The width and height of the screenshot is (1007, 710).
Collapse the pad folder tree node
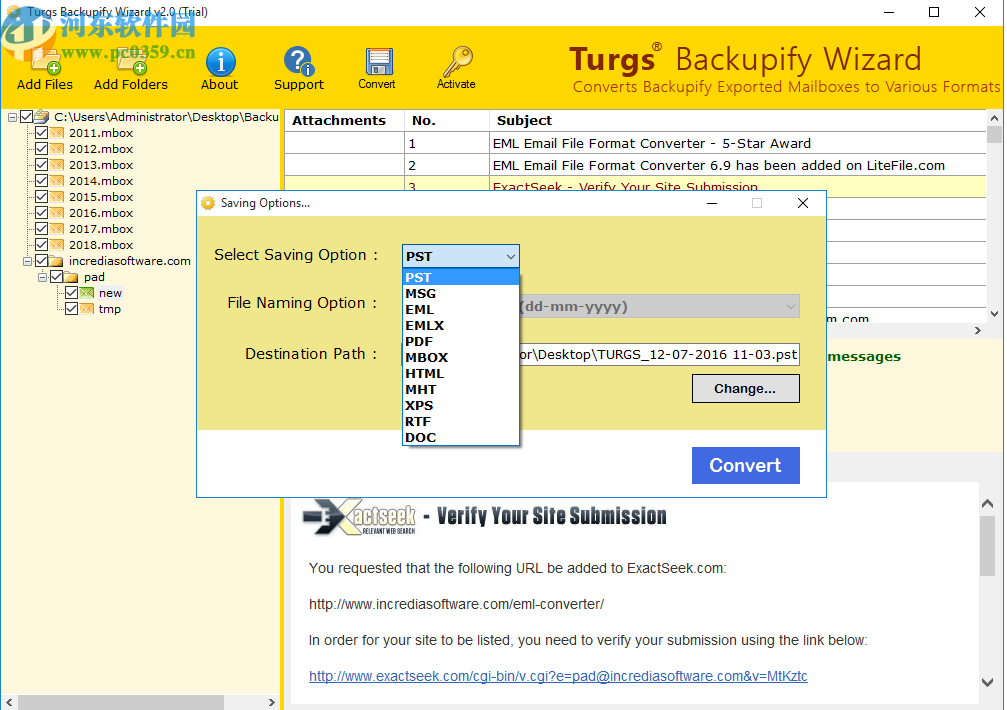(x=42, y=277)
